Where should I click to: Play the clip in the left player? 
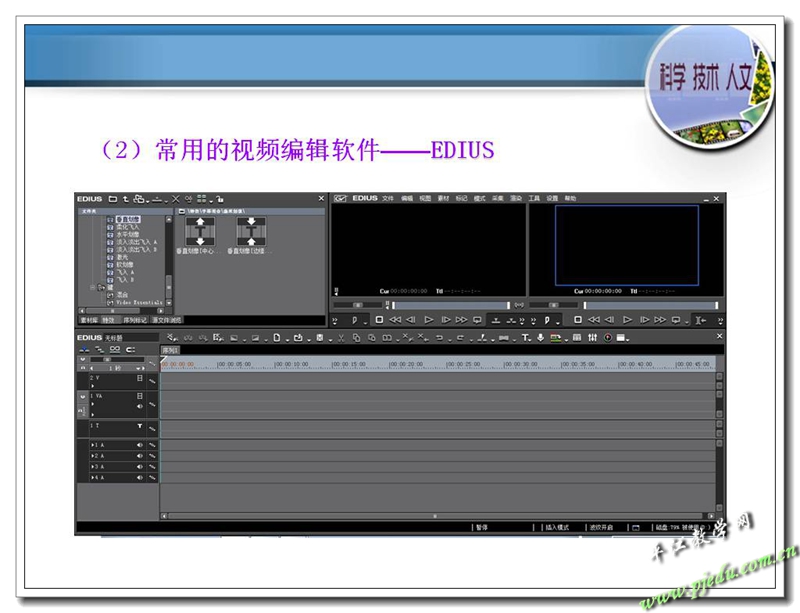coord(429,320)
